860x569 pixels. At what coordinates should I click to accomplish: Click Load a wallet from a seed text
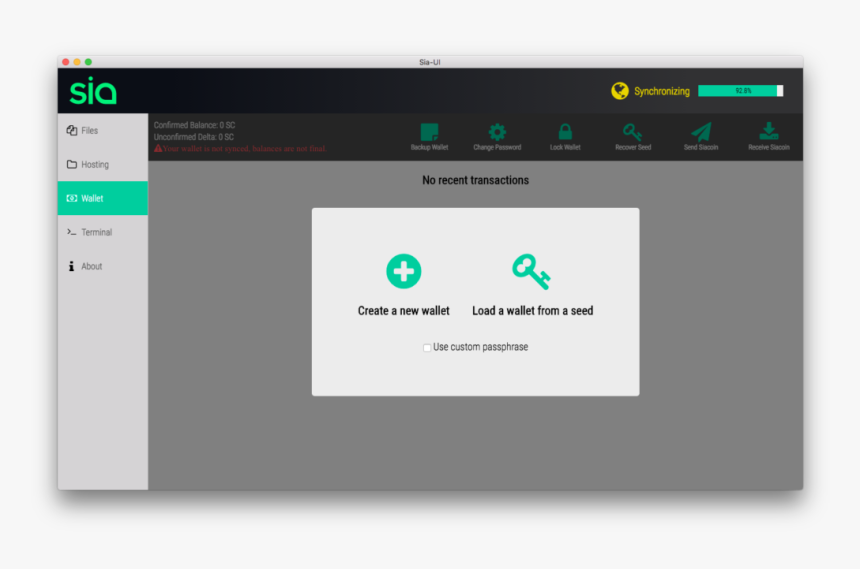click(533, 311)
